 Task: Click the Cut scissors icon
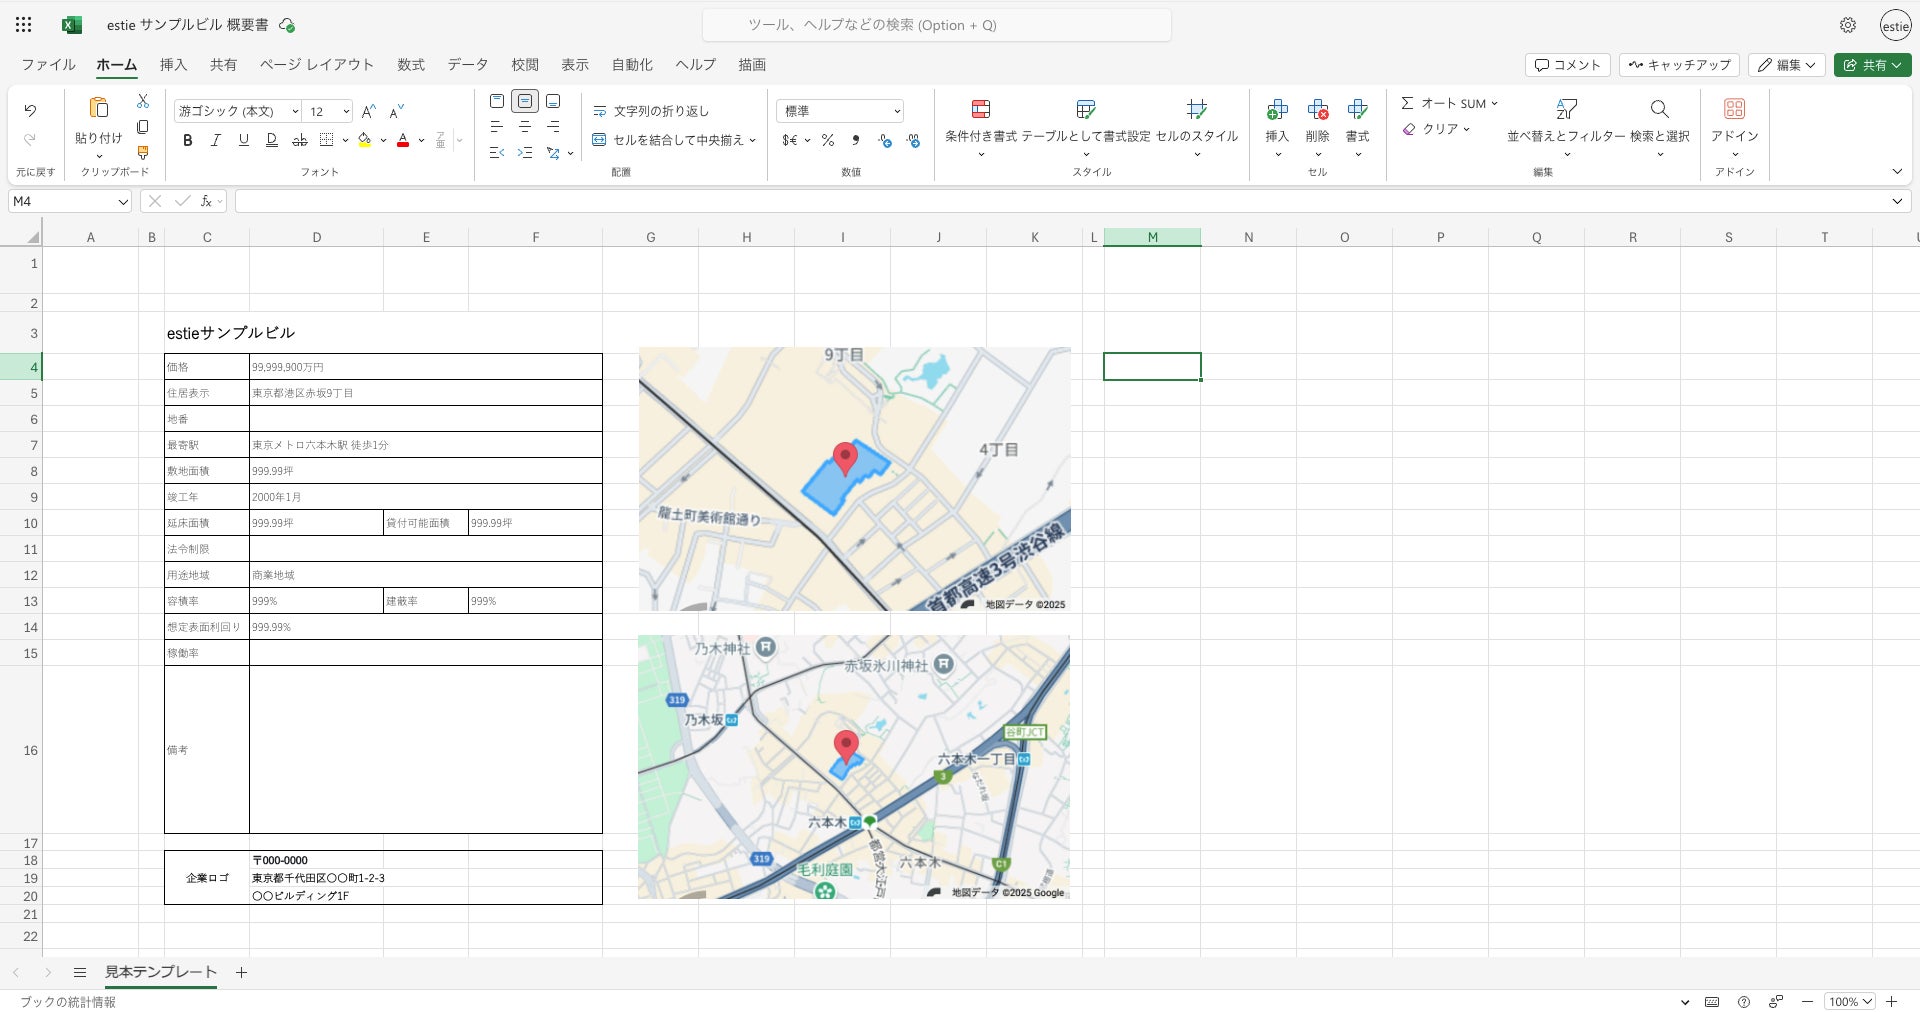pos(143,101)
